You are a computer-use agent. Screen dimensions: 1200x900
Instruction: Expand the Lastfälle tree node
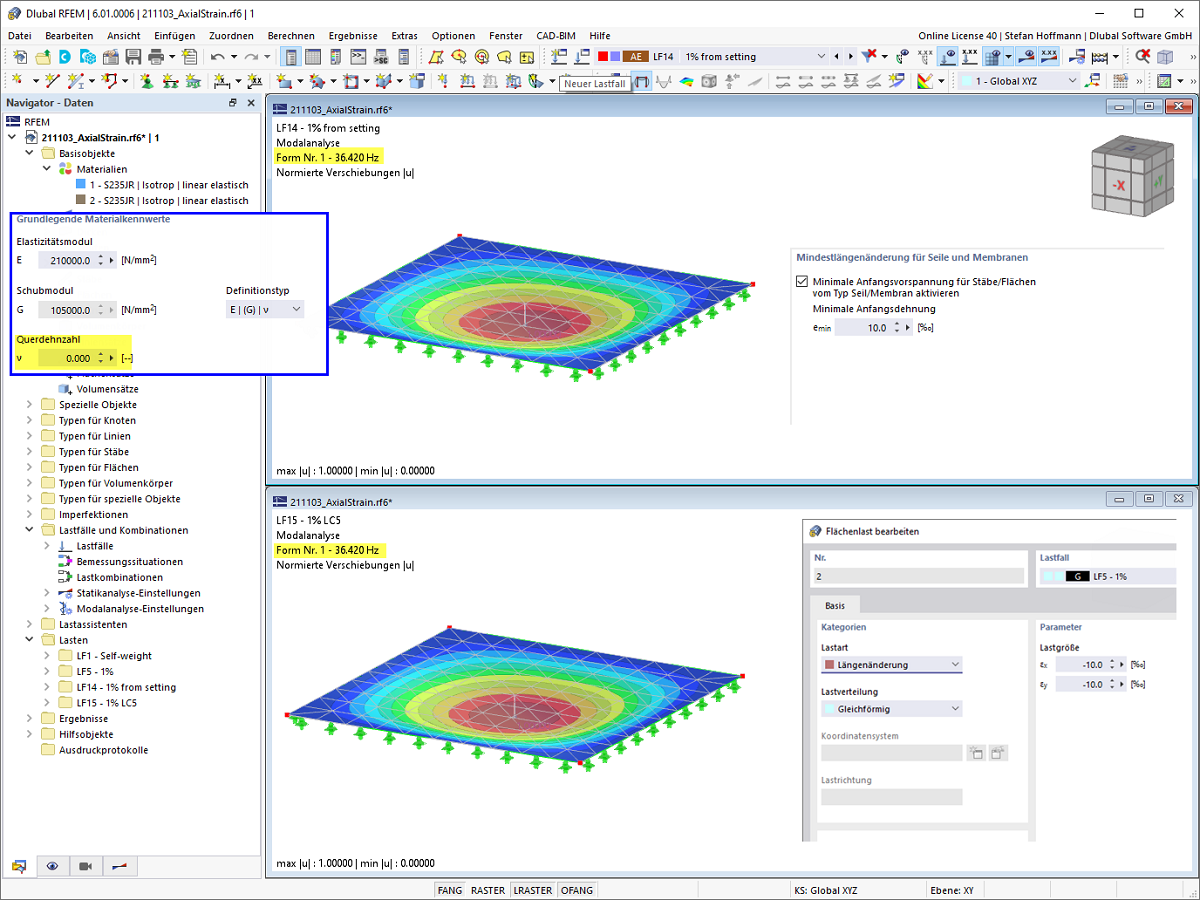[47, 546]
